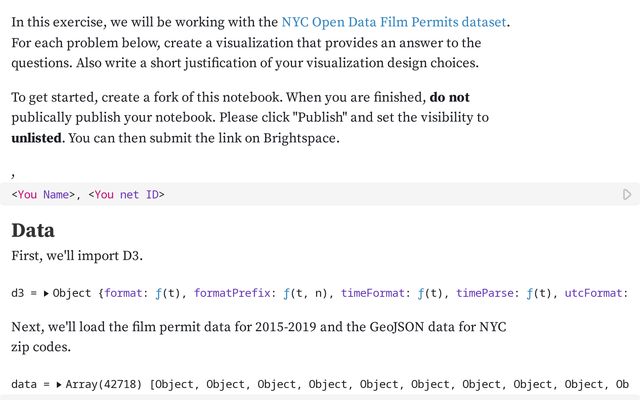Click the comma output above the name cell
Screen dimensions: 640x400
[13, 176]
